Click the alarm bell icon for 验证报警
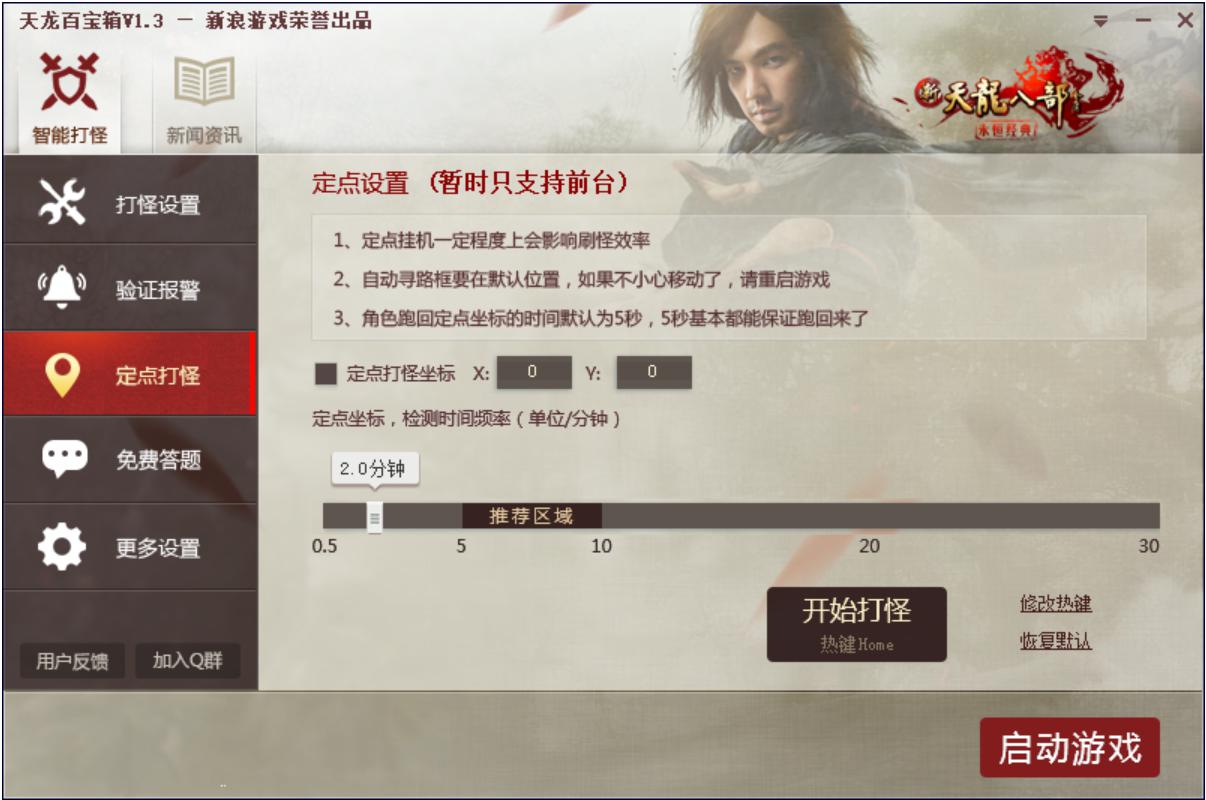This screenshot has height=800, width=1206. pos(62,288)
